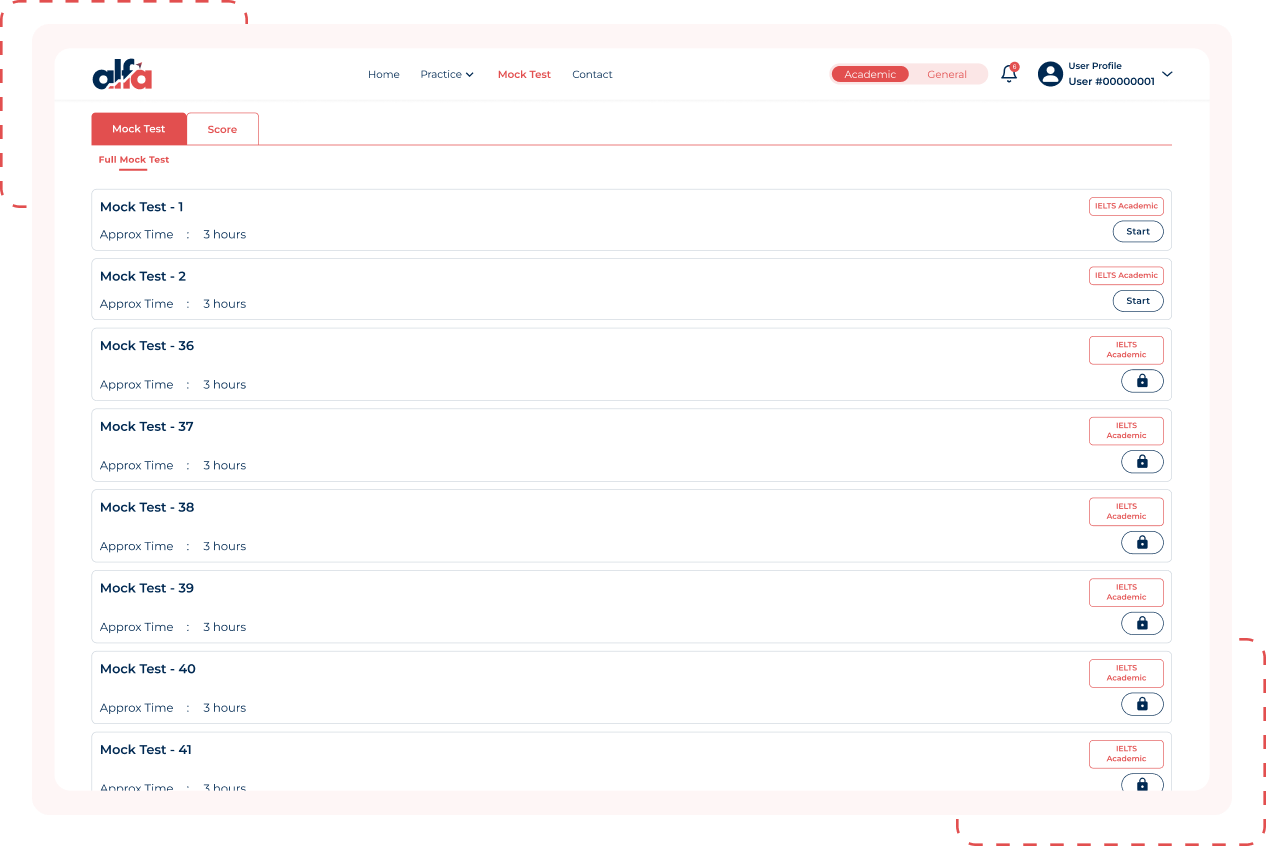Screen dimensions: 1266x846
Task: Click the lock icon for Mock Test - 39
Action: coord(1142,623)
